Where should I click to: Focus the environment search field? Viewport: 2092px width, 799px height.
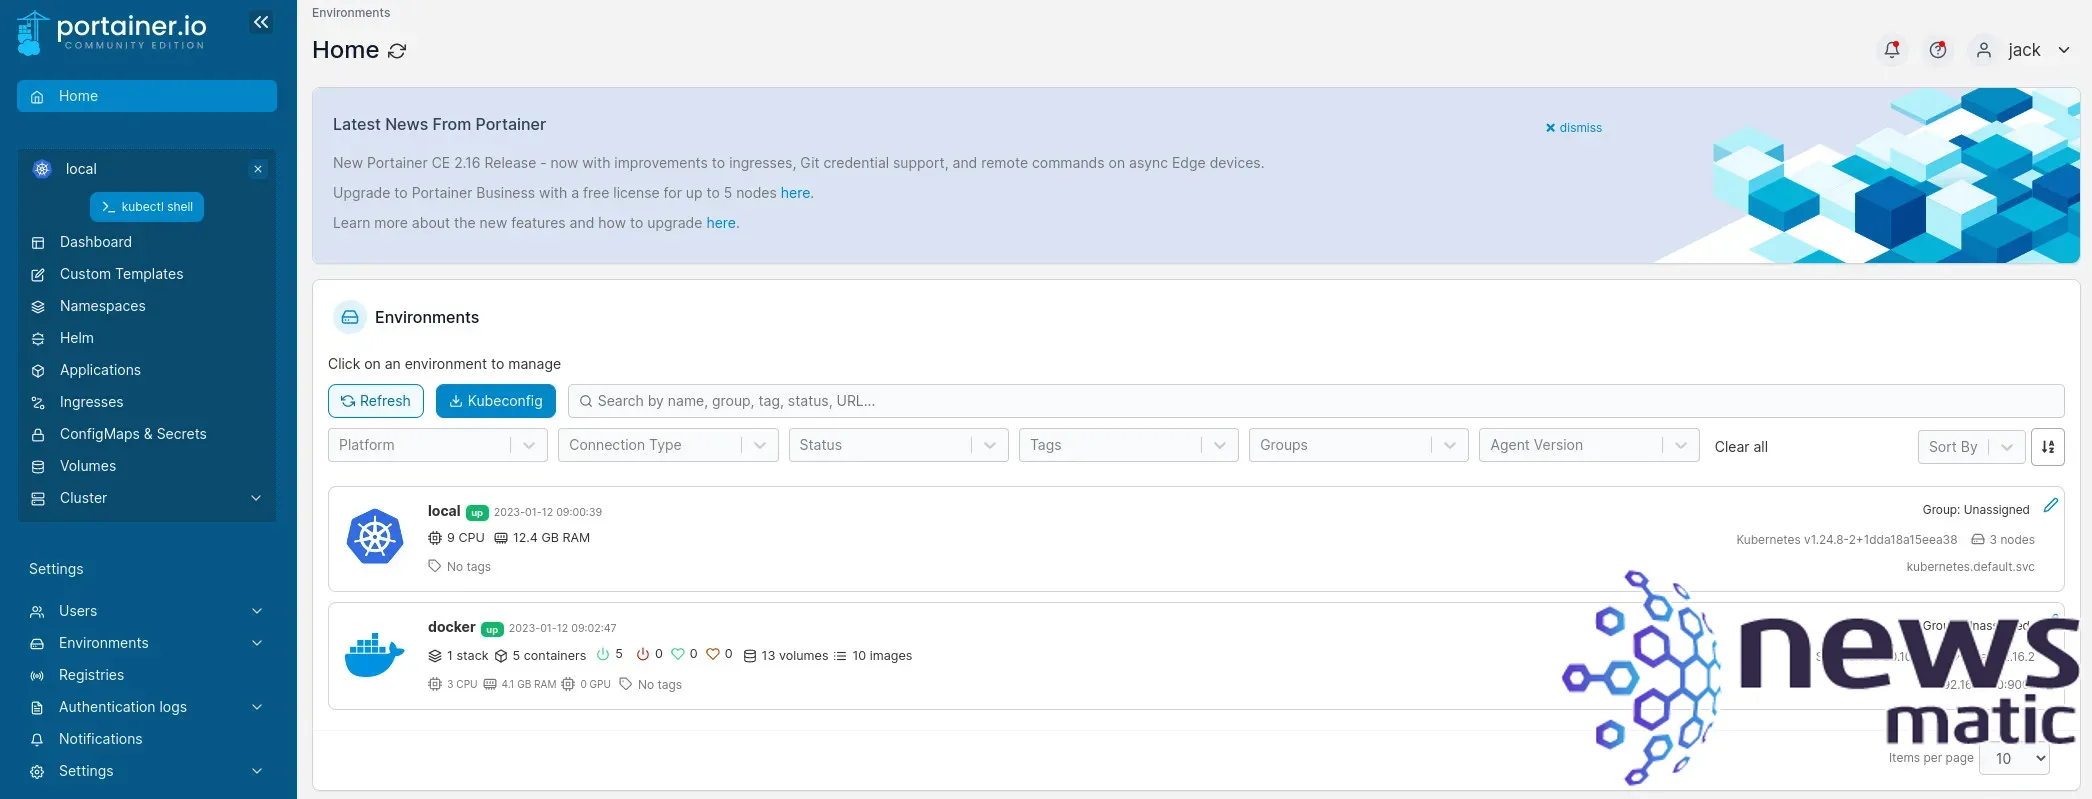pos(1316,401)
